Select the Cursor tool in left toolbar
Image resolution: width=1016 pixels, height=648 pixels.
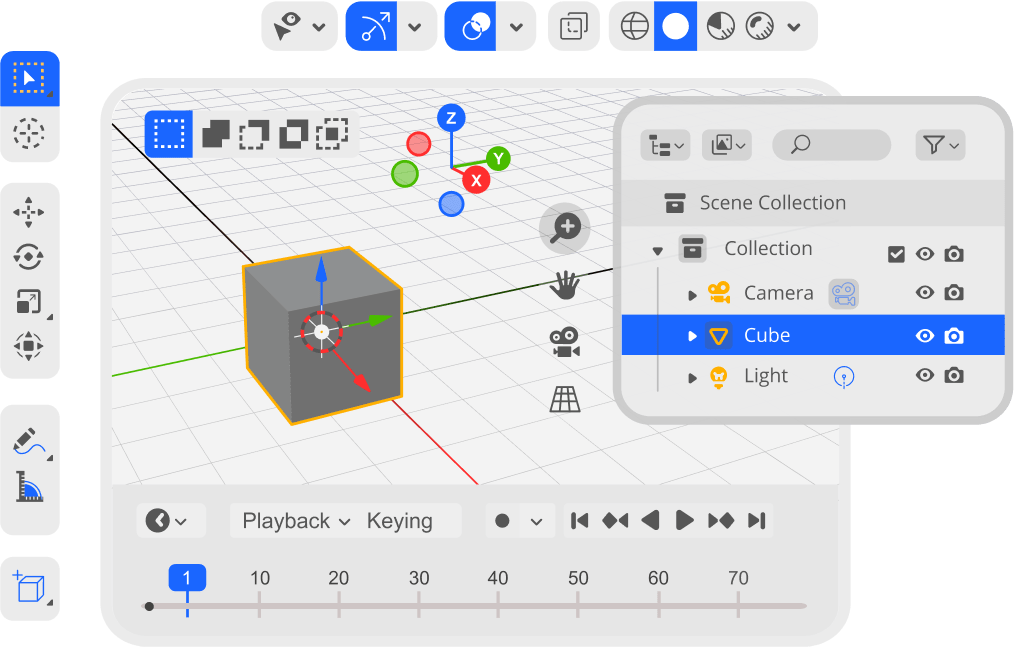pos(29,133)
